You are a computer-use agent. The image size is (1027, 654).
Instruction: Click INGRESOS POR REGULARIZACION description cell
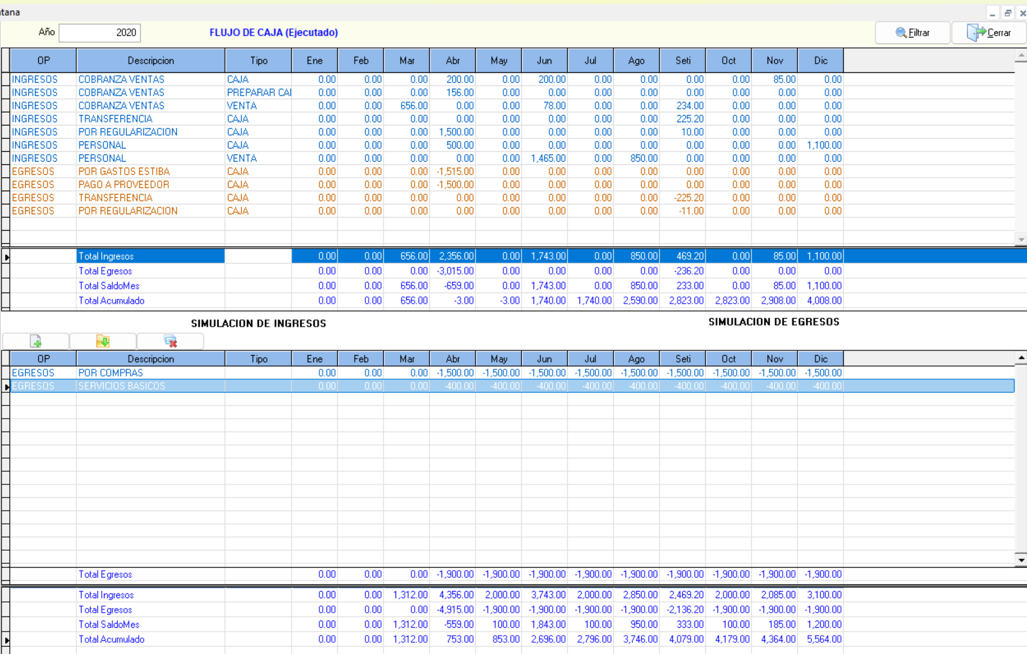(x=151, y=132)
